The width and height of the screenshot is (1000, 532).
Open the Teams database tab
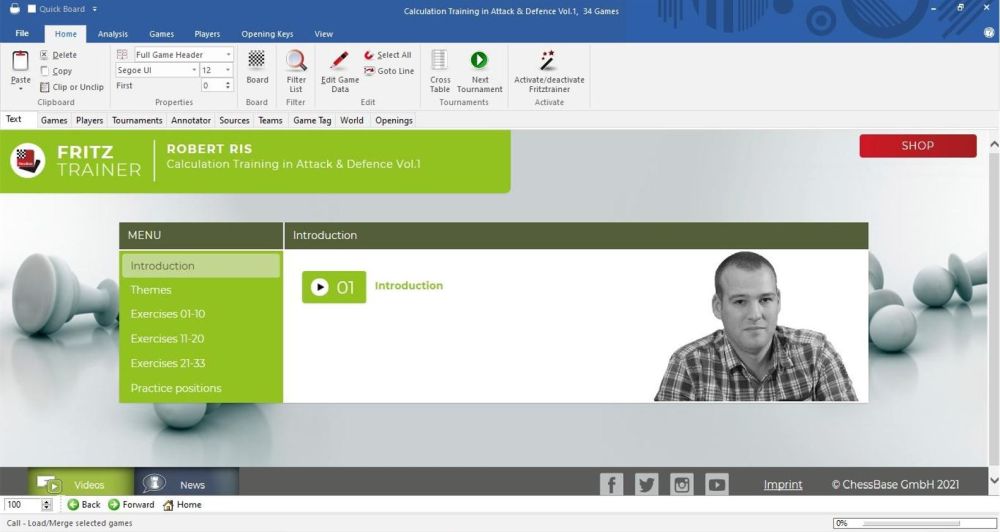(270, 120)
